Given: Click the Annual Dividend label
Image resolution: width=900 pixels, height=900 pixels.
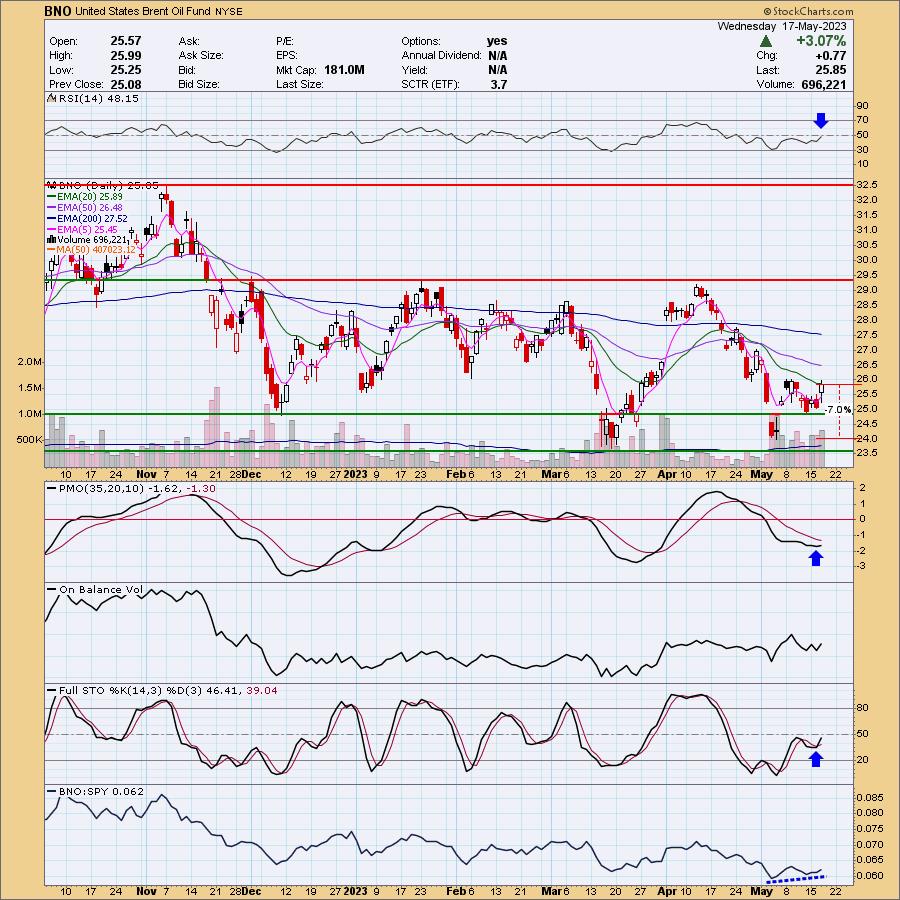Looking at the screenshot, I should coord(441,56).
